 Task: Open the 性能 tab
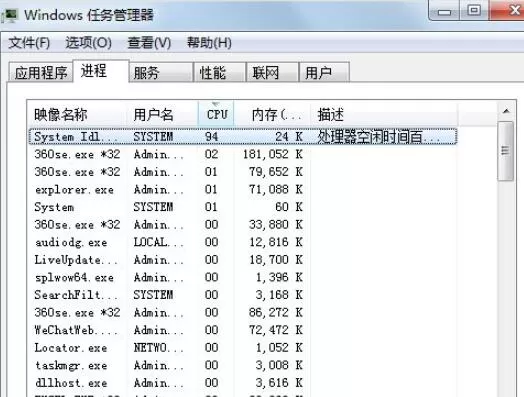coord(219,72)
